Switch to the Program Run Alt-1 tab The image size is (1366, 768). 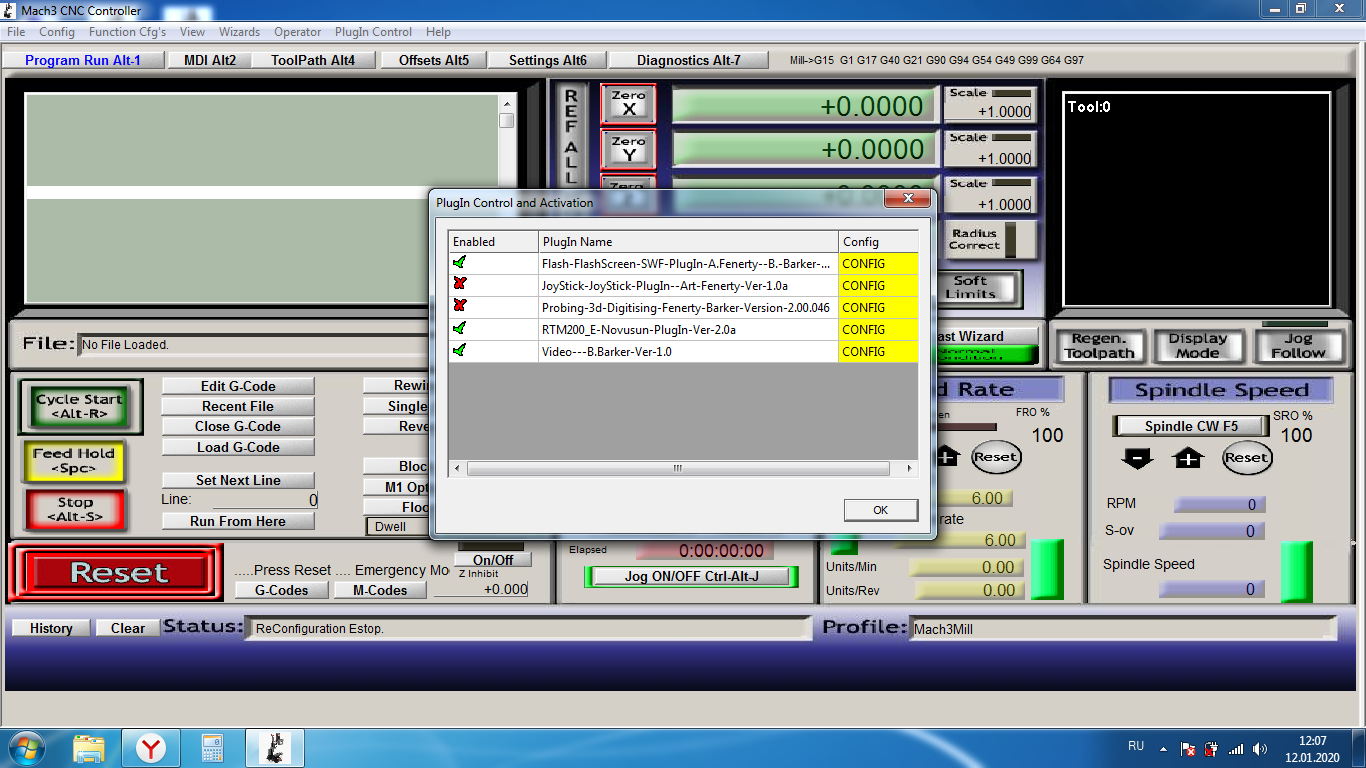[83, 60]
